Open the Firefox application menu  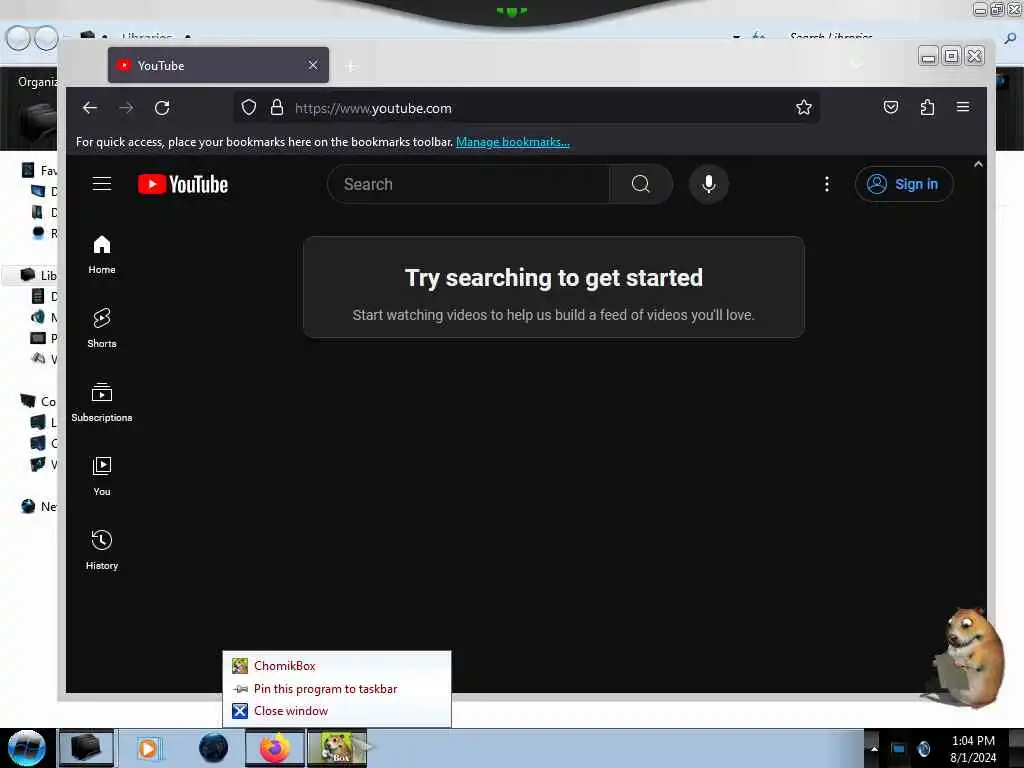tap(963, 107)
